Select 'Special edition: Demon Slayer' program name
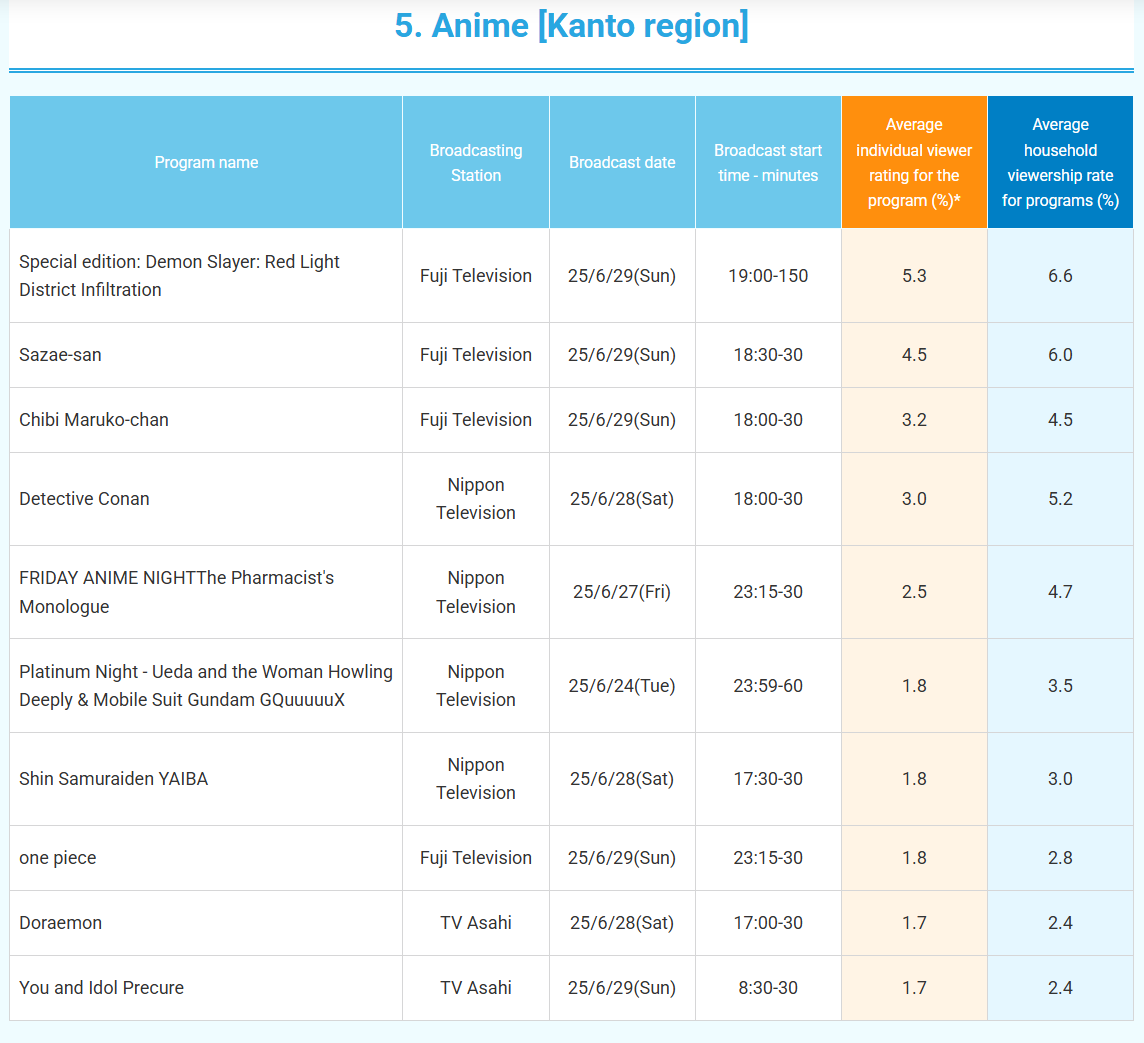This screenshot has height=1043, width=1144. coord(179,276)
